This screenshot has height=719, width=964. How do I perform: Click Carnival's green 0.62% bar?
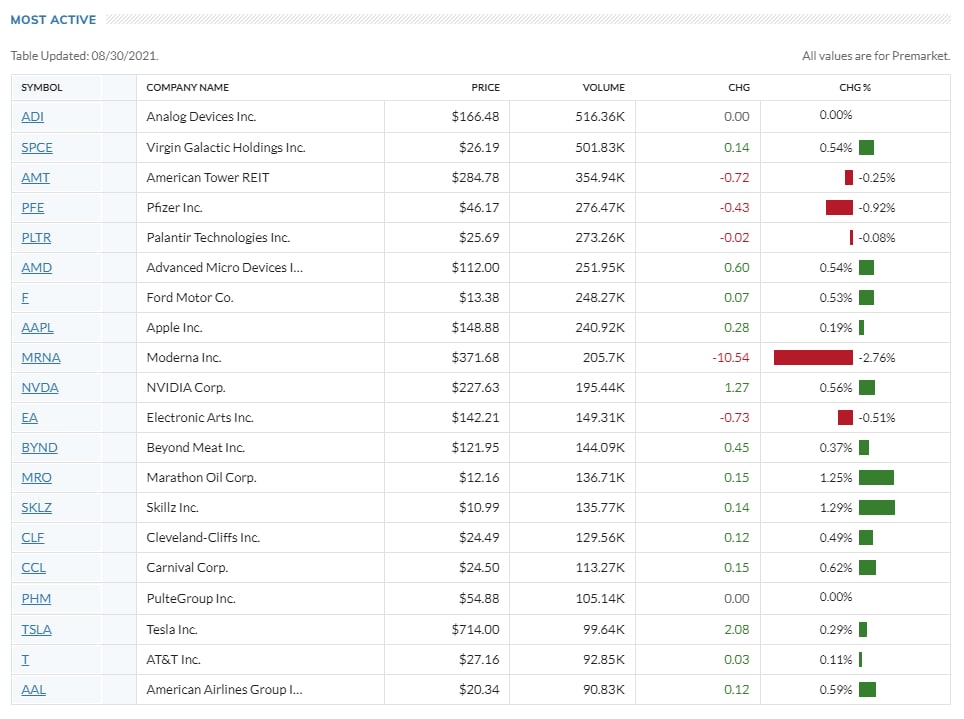(867, 568)
